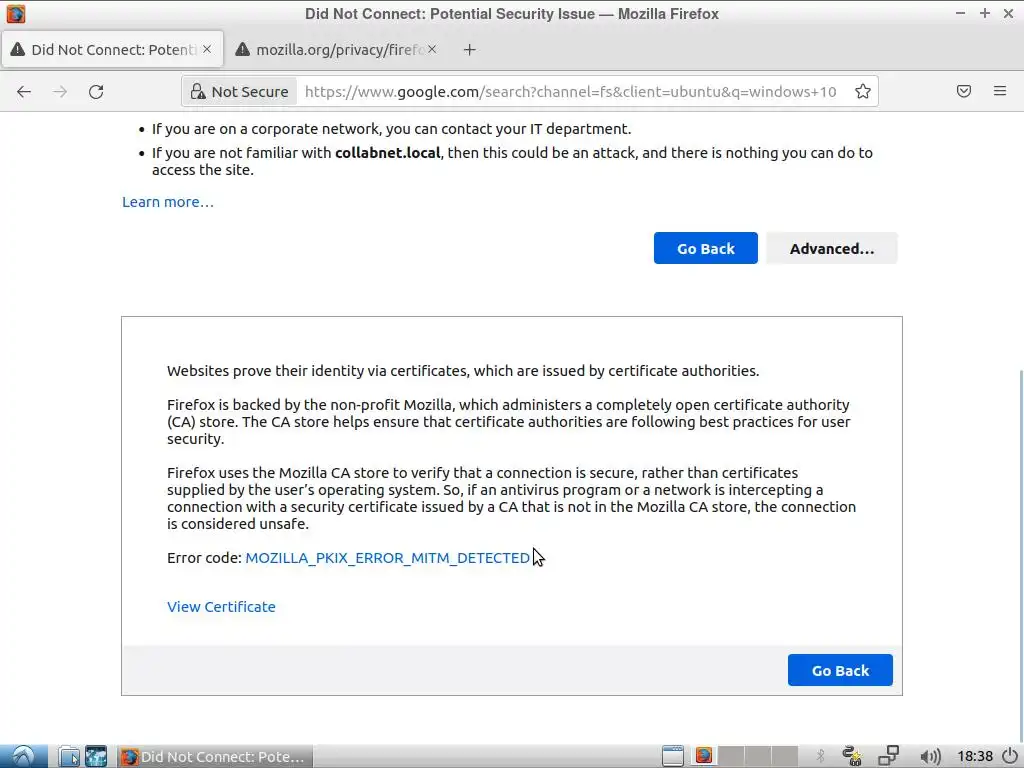Click the bold 'collabnet.local' text
The image size is (1024, 768).
[x=387, y=153]
